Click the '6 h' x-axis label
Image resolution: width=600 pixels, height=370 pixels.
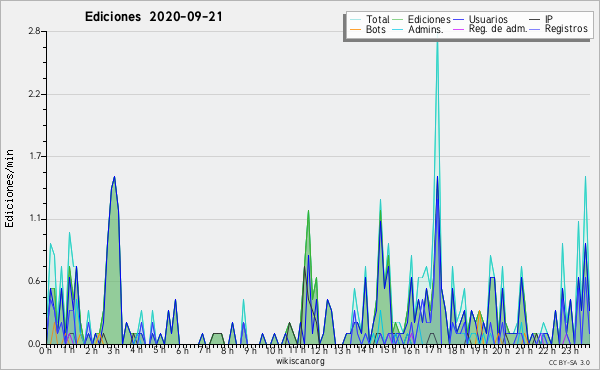point(182,351)
